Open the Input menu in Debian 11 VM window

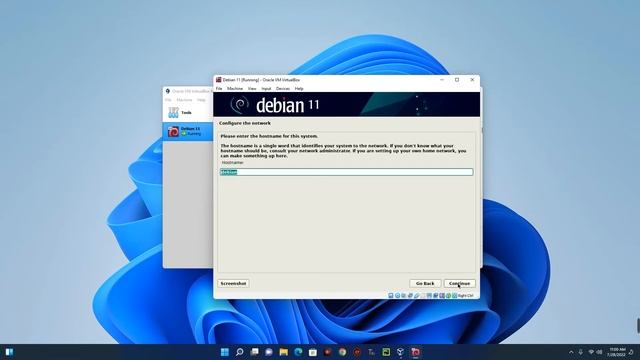tap(267, 89)
